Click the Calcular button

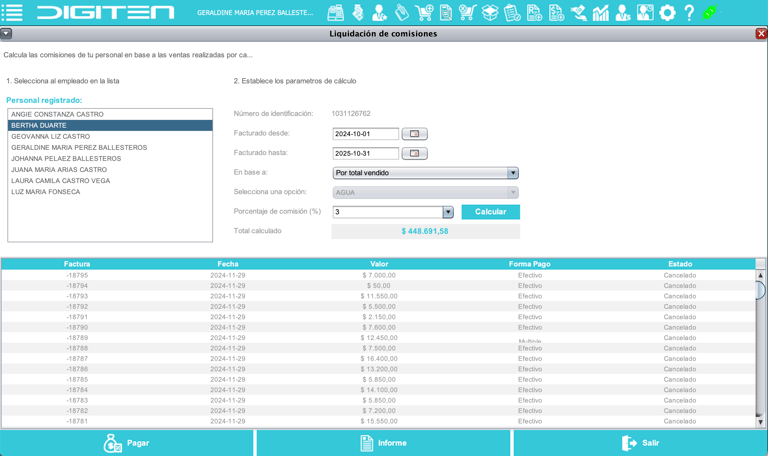[490, 212]
